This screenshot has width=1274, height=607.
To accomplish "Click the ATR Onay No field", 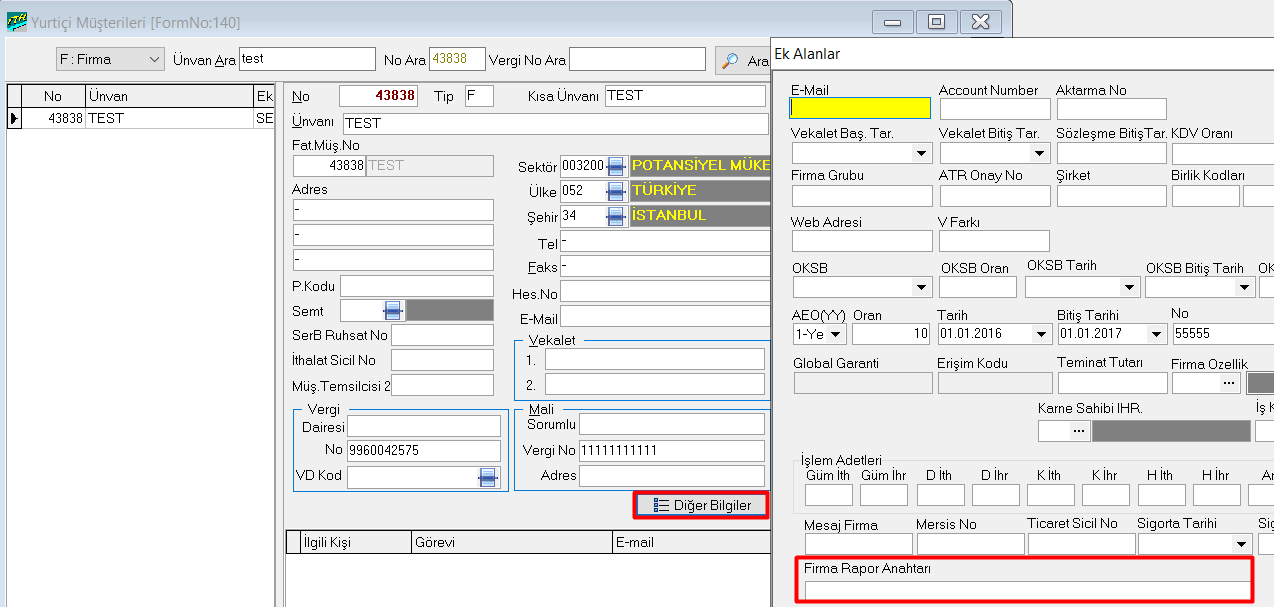I will pos(995,196).
